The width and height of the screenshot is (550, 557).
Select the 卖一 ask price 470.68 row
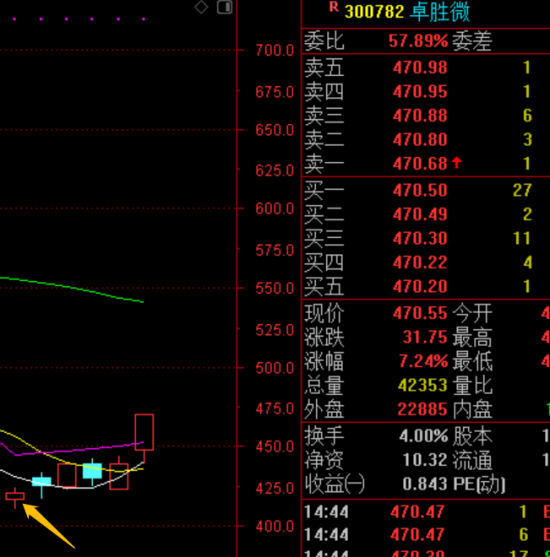(x=426, y=164)
